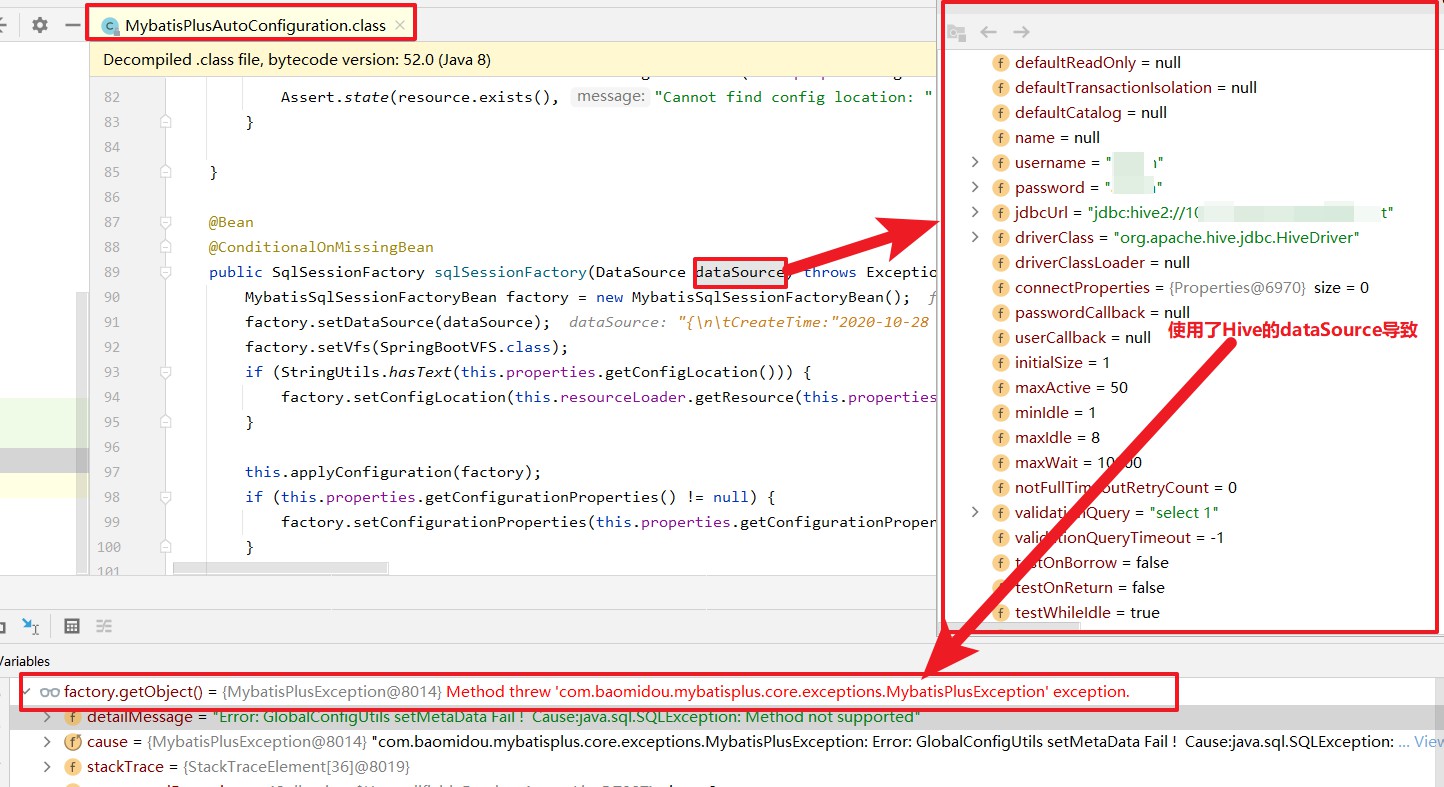The width and height of the screenshot is (1444, 787).
Task: Close MybatisPlusAutoConfiguration.class tab
Action: pyautogui.click(x=400, y=26)
